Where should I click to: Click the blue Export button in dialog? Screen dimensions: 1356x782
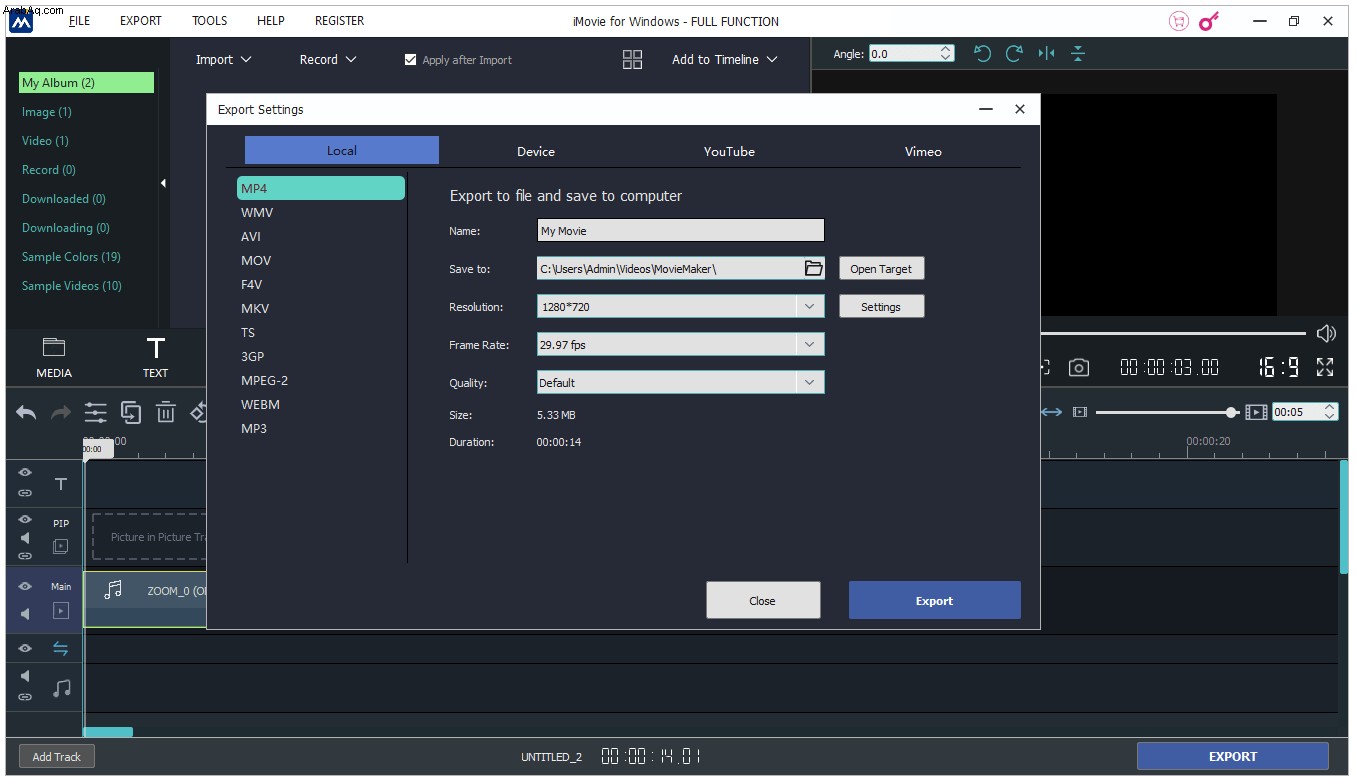click(935, 601)
